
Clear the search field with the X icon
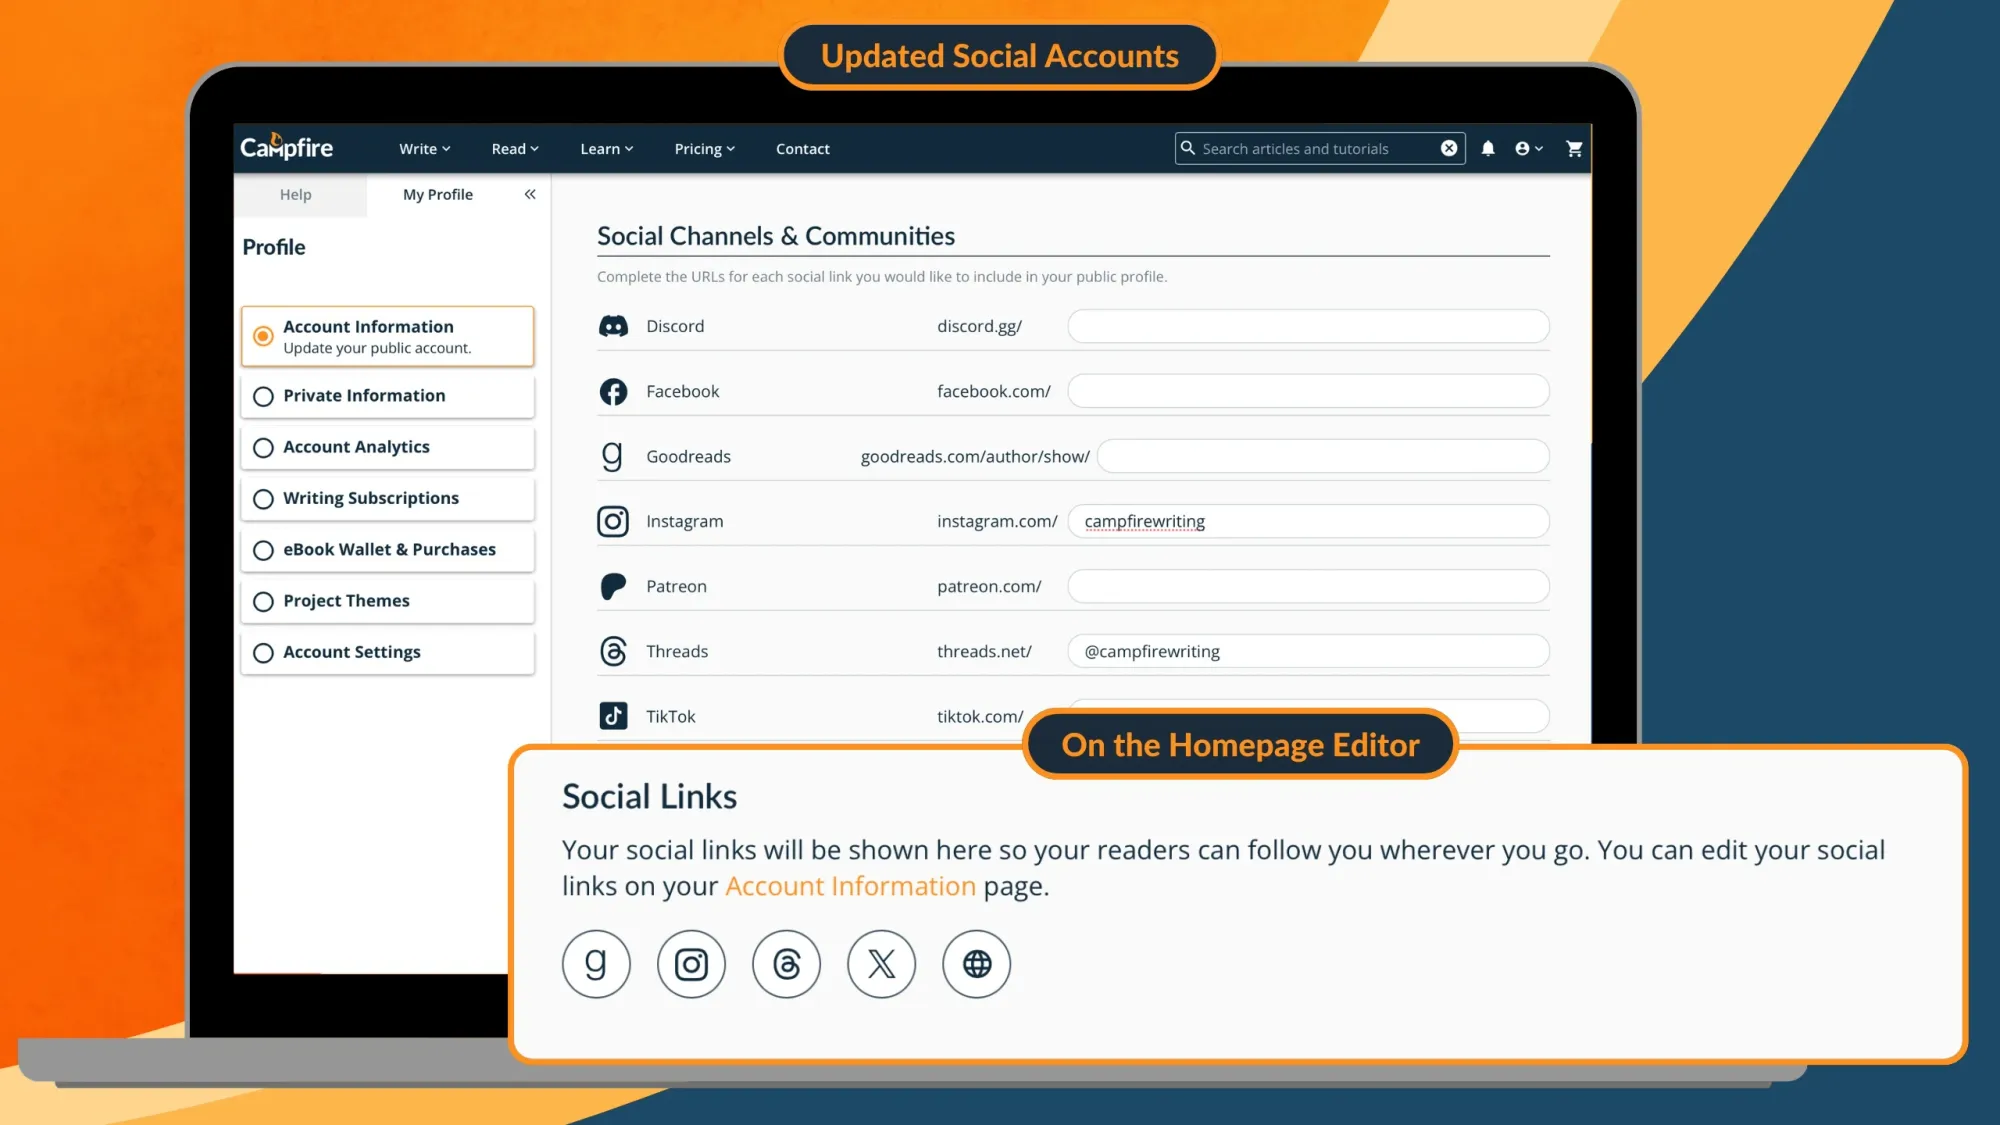click(x=1448, y=148)
